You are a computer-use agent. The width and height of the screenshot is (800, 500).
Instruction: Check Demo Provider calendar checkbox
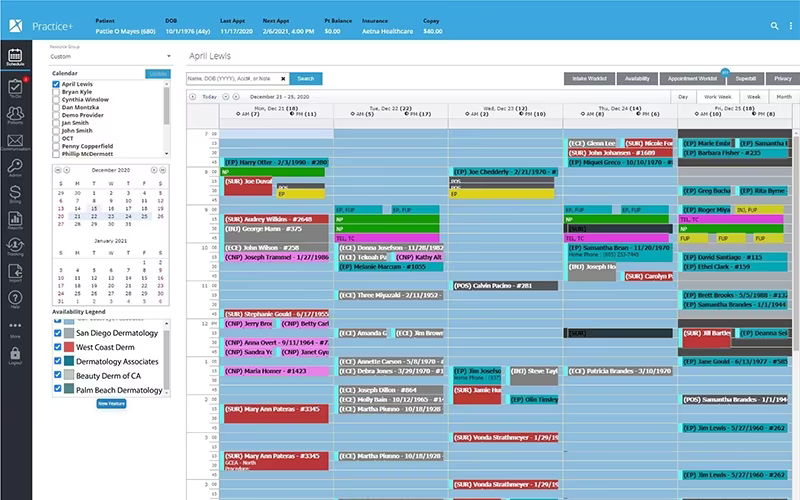point(56,115)
